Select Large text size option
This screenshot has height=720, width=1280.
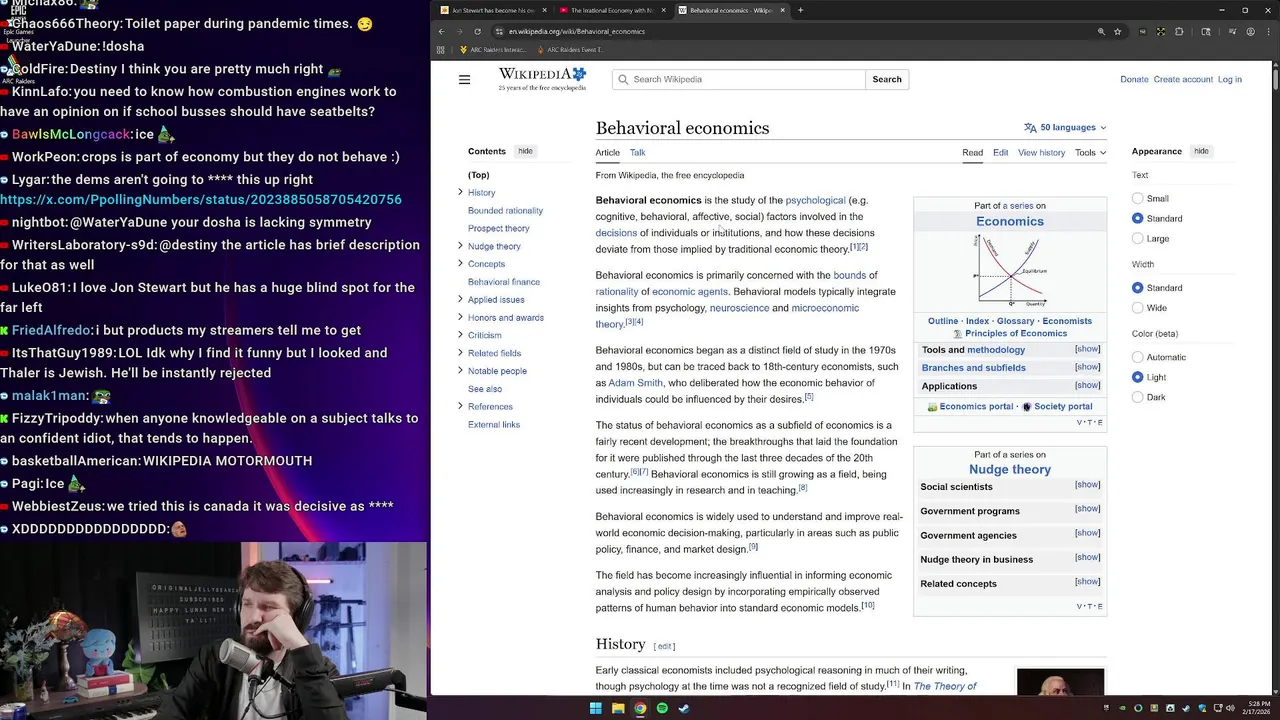[1137, 238]
